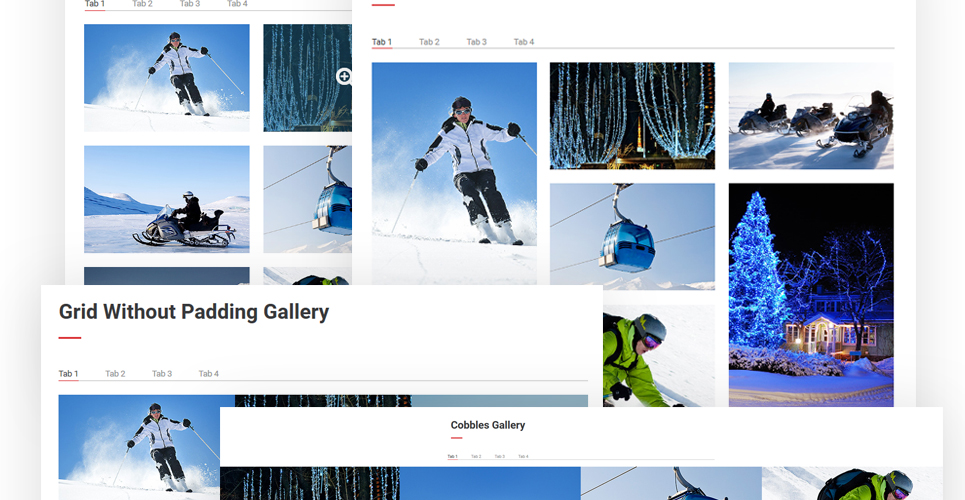This screenshot has width=965, height=500.
Task: Select Tab 2 under Grid Without Padding Gallery
Action: coord(115,373)
